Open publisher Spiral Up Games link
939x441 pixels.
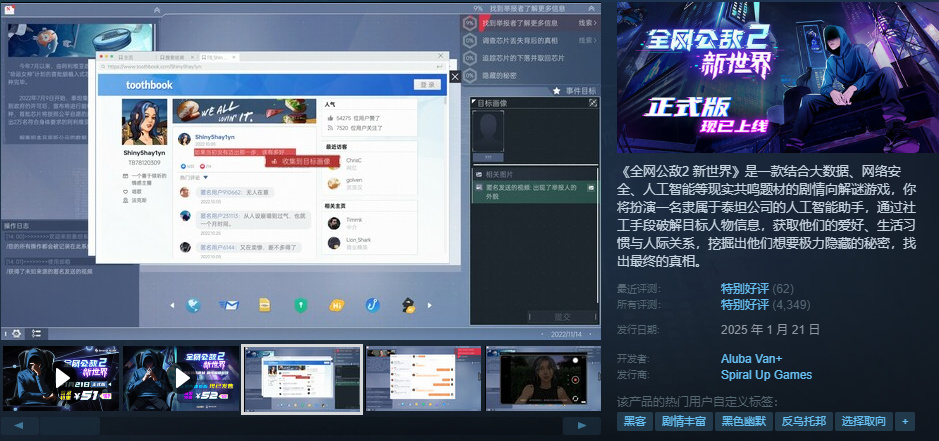[767, 375]
